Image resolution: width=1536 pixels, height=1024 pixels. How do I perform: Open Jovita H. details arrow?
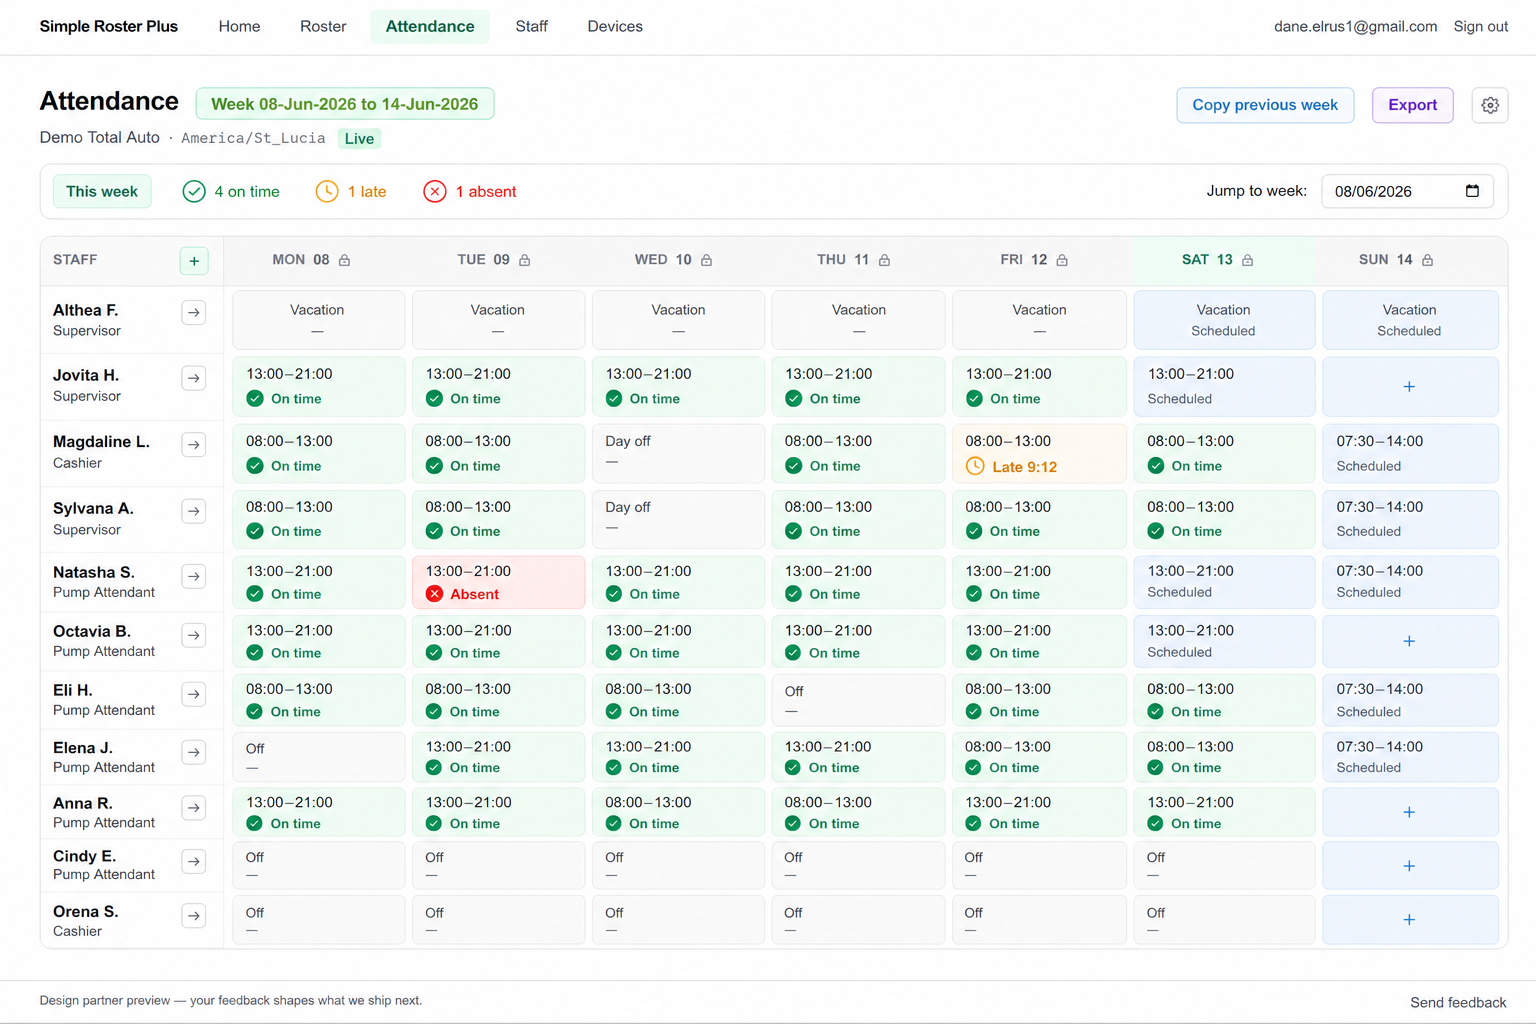pos(194,378)
